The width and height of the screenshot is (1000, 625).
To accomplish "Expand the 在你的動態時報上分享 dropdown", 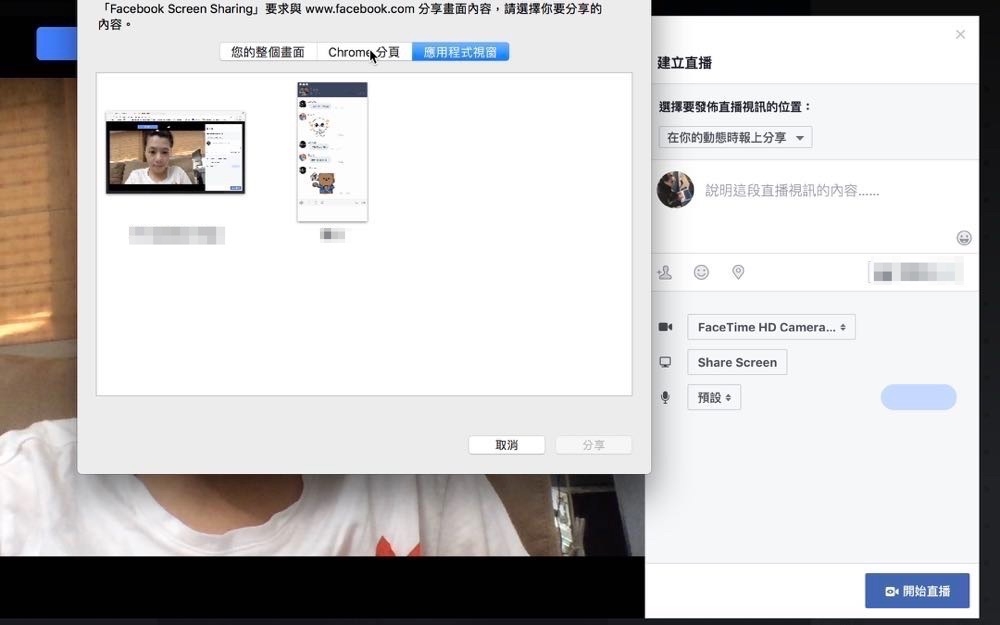I will coord(735,138).
